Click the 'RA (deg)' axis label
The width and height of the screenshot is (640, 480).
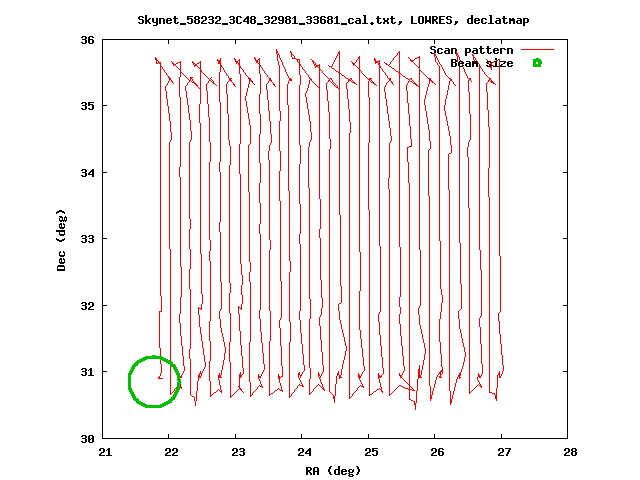[x=333, y=471]
